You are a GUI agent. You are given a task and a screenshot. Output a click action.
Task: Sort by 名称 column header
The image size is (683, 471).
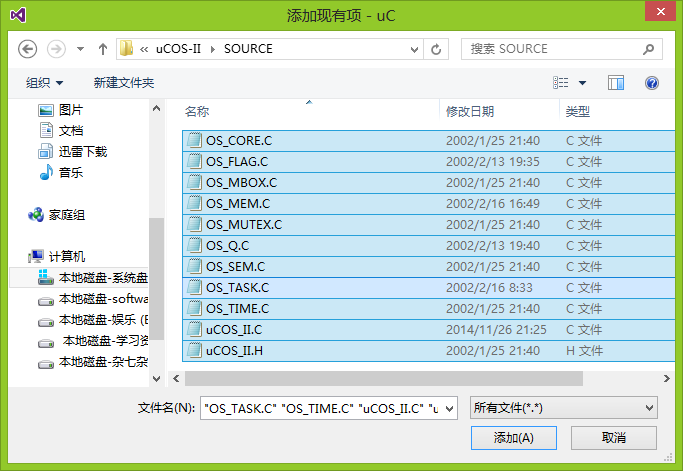click(x=197, y=112)
